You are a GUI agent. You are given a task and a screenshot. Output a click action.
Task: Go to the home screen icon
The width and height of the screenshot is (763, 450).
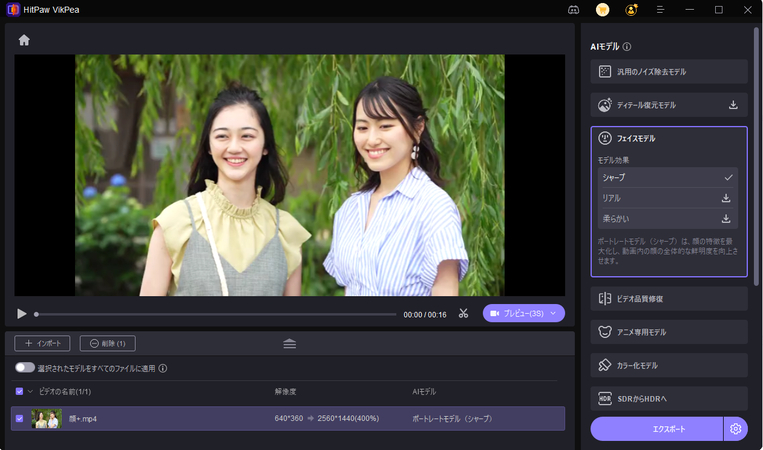coord(24,40)
